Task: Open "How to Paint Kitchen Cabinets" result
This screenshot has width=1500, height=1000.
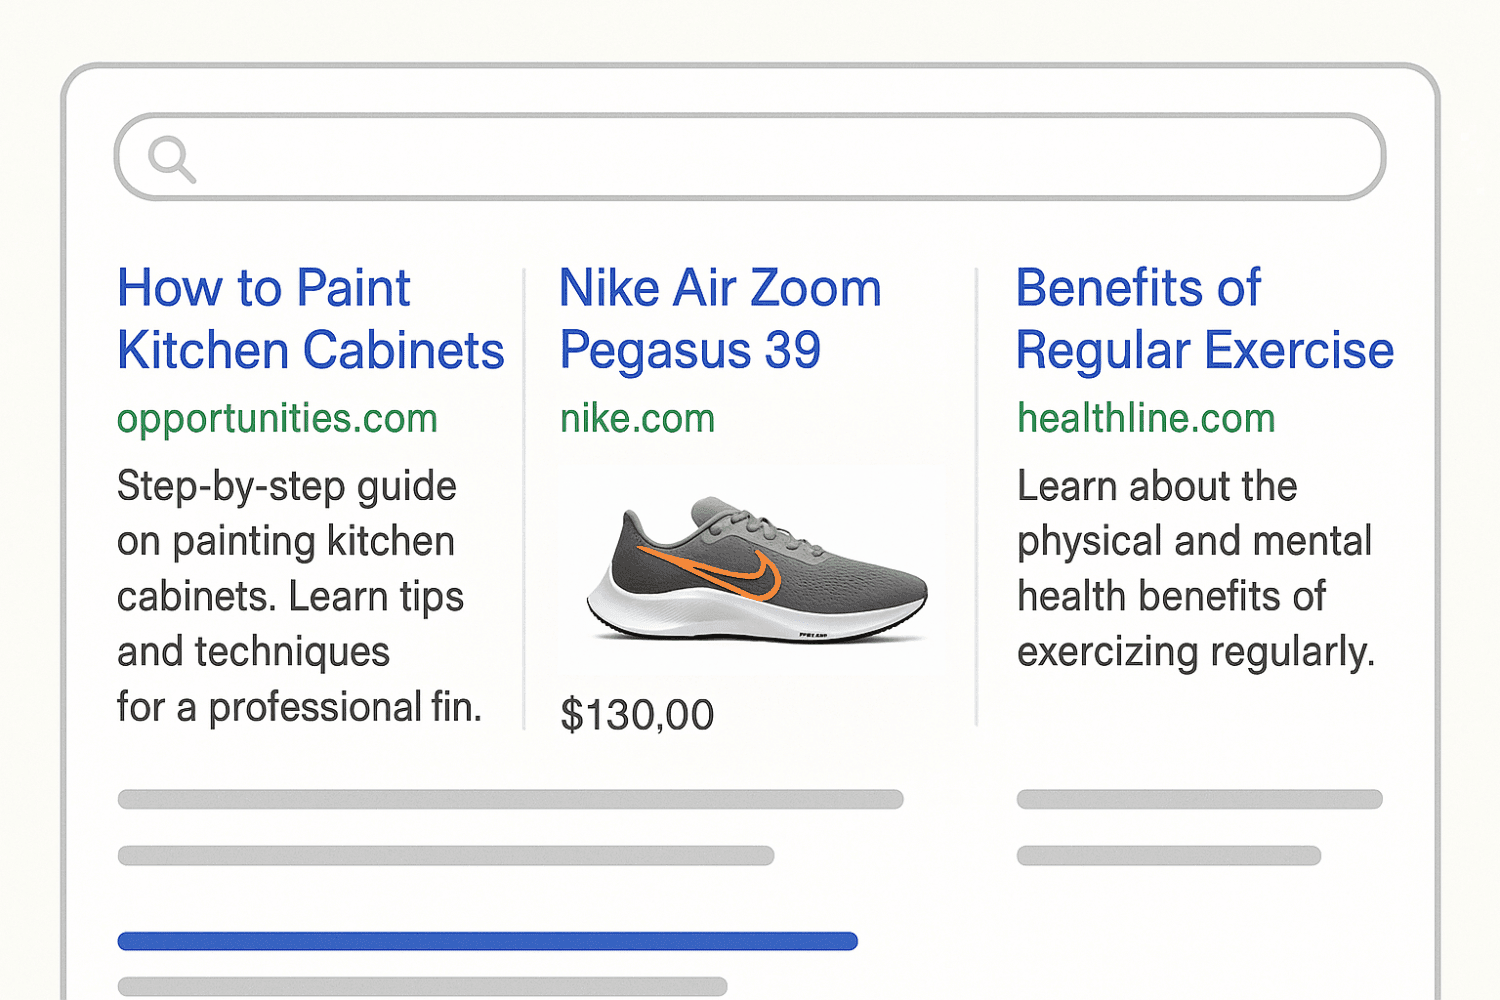Action: pos(310,319)
